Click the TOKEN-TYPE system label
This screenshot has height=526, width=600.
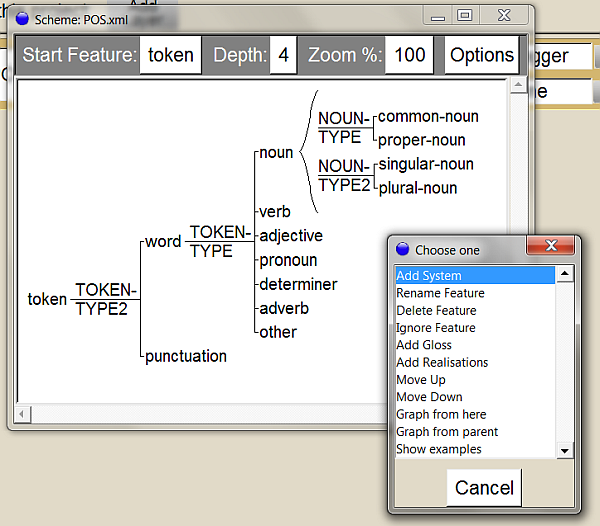(x=220, y=241)
